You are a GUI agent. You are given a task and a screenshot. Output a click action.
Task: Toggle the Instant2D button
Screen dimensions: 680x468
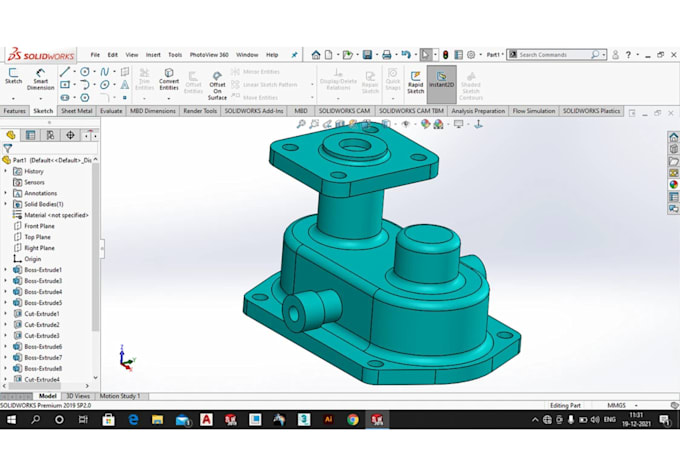(x=441, y=85)
